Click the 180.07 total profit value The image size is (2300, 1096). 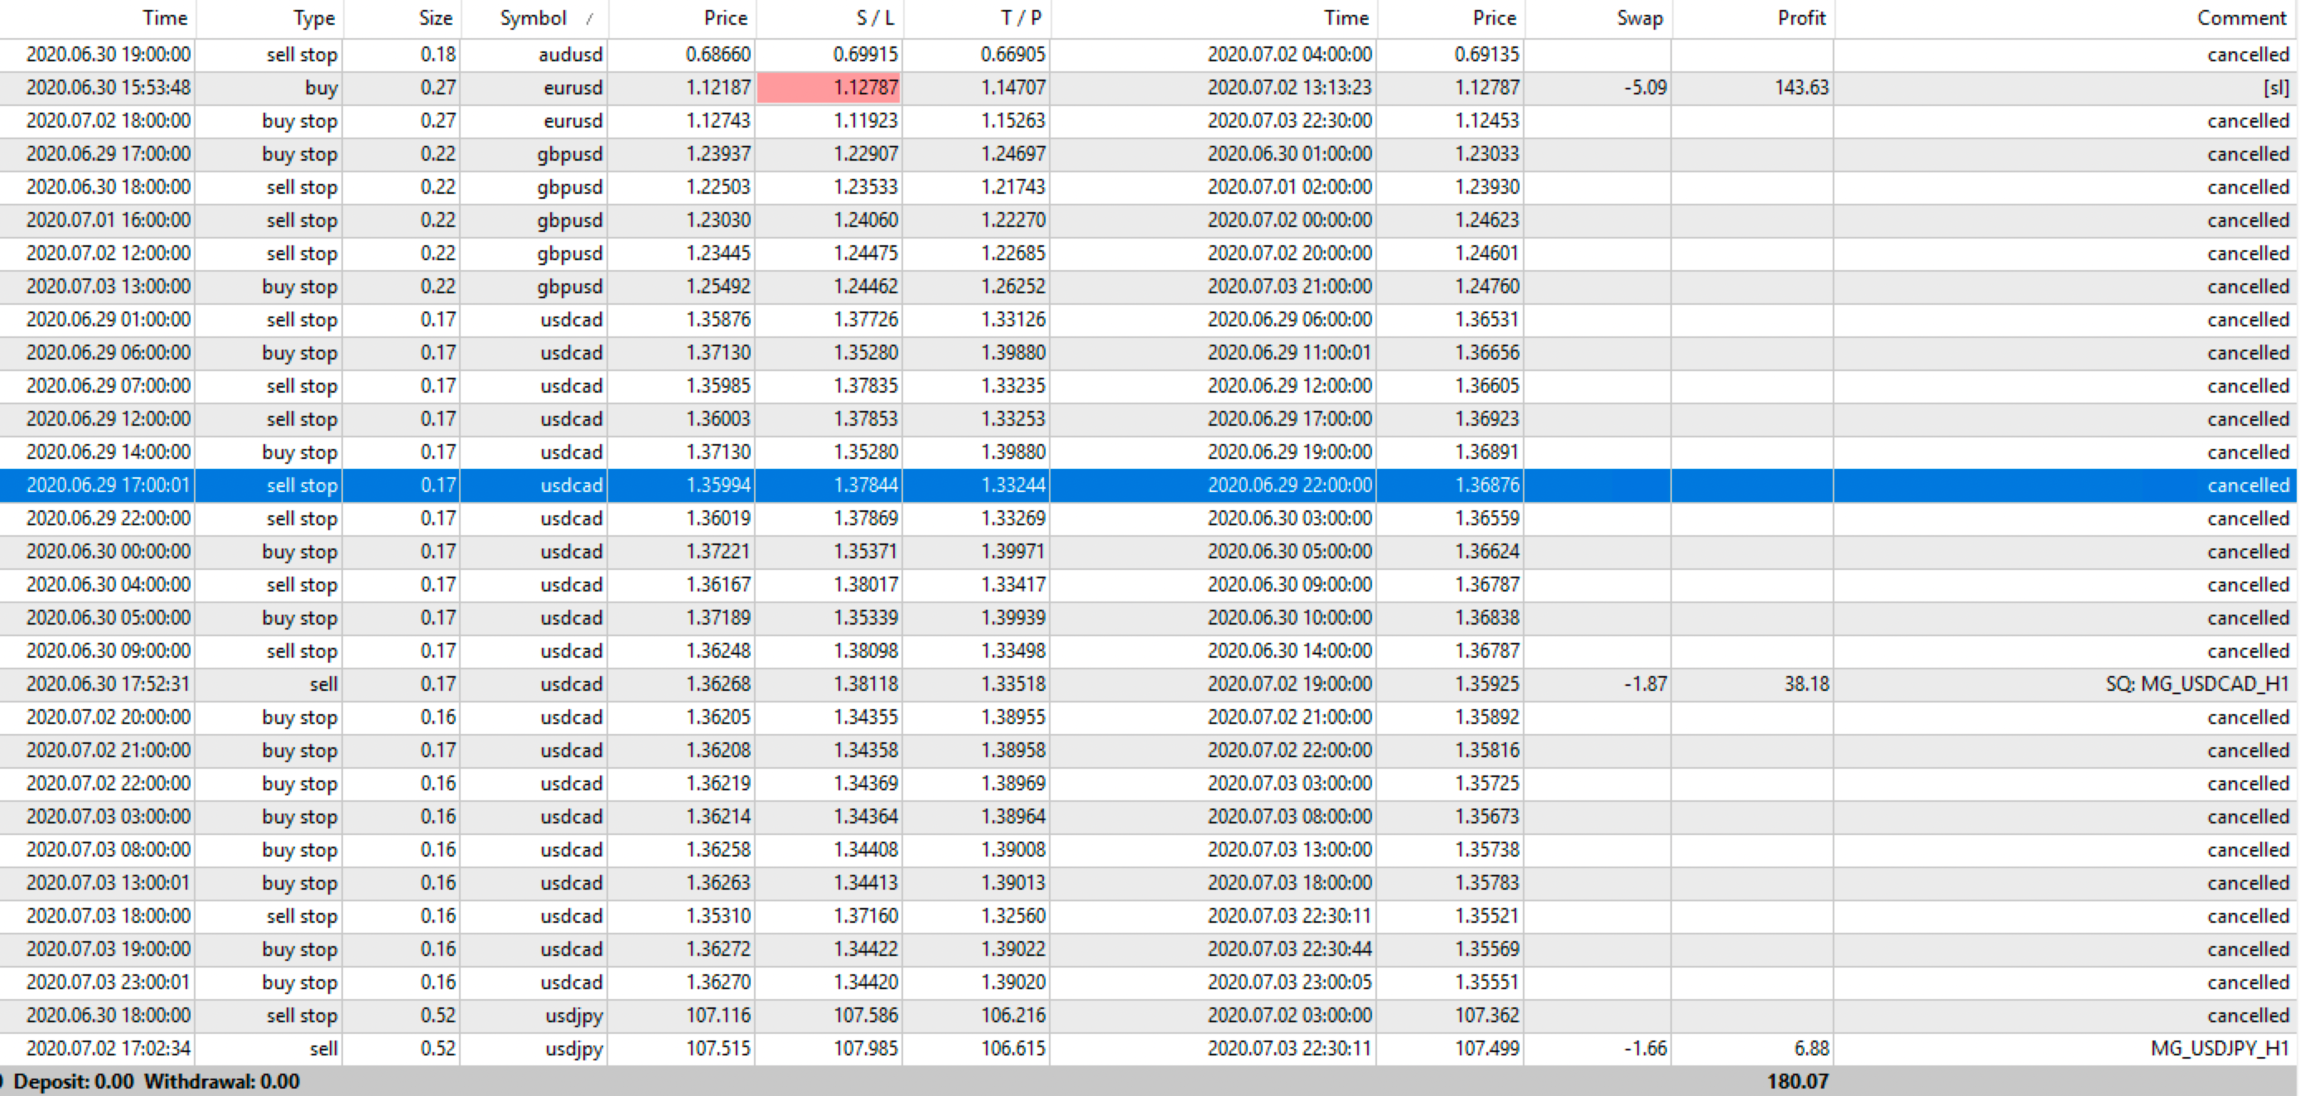(x=1797, y=1081)
